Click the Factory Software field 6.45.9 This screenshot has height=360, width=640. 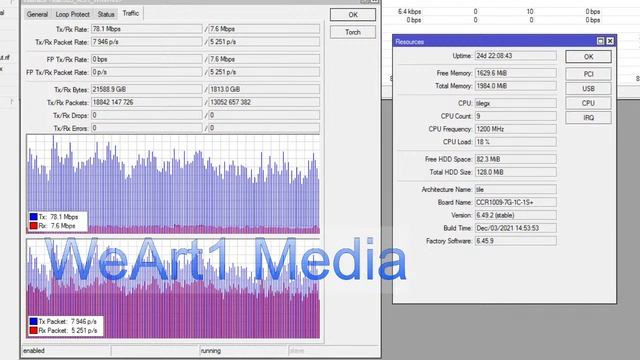(x=515, y=241)
